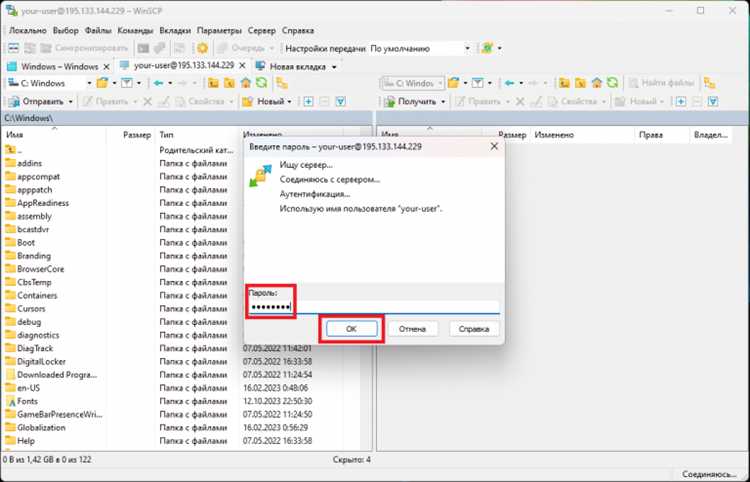Select the BrowserCore folder
This screenshot has height=482, width=750.
(x=41, y=269)
